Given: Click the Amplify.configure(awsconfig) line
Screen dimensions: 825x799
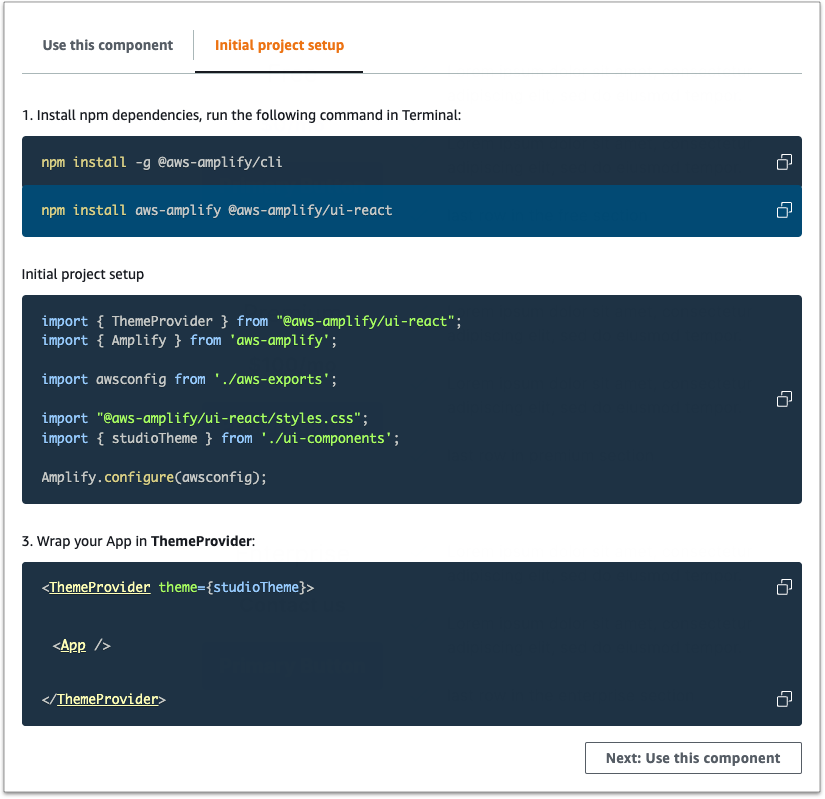Looking at the screenshot, I should [154, 477].
